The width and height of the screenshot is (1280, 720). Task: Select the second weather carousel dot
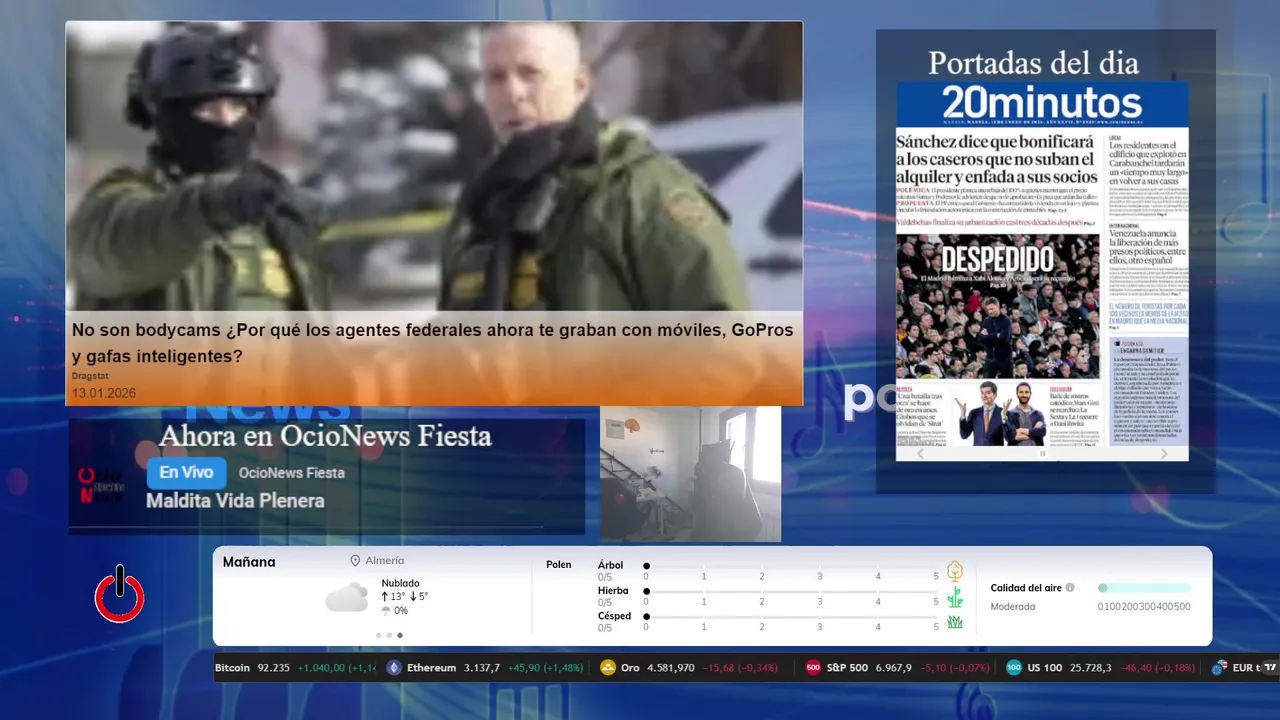click(389, 635)
